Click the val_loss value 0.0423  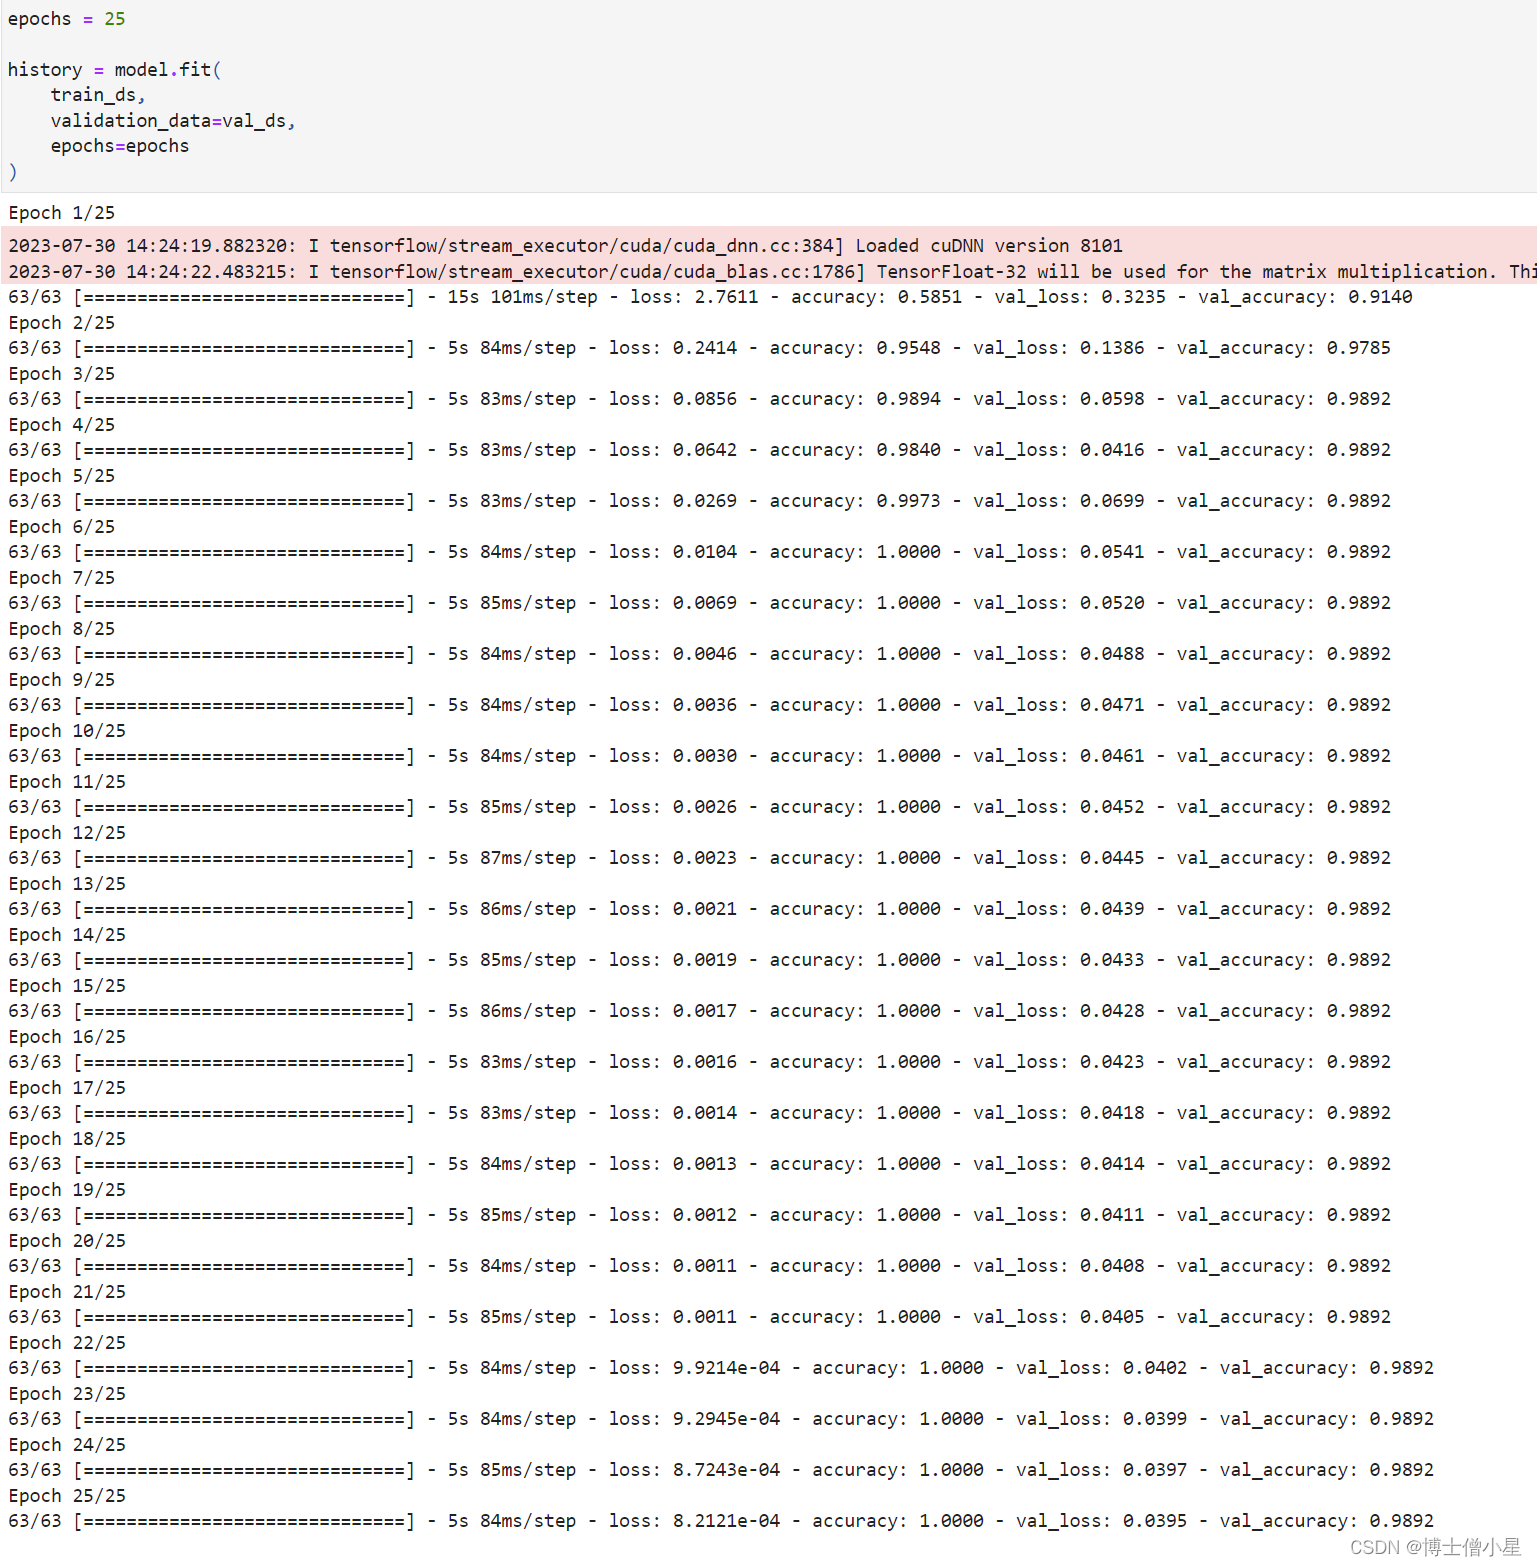click(x=1112, y=1062)
